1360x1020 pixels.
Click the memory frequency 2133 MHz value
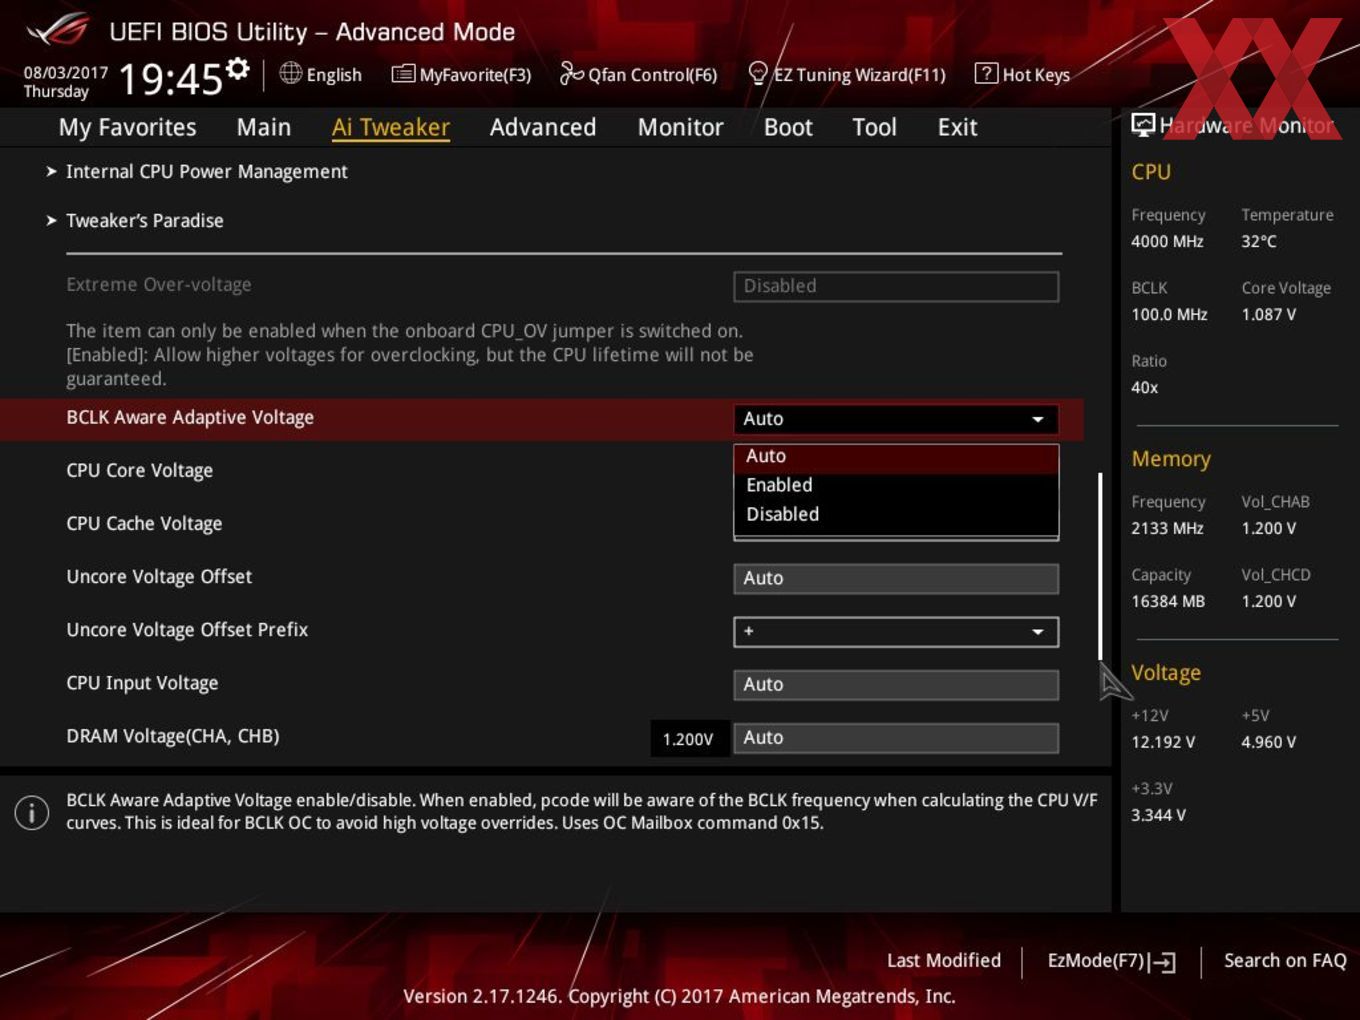pos(1167,528)
